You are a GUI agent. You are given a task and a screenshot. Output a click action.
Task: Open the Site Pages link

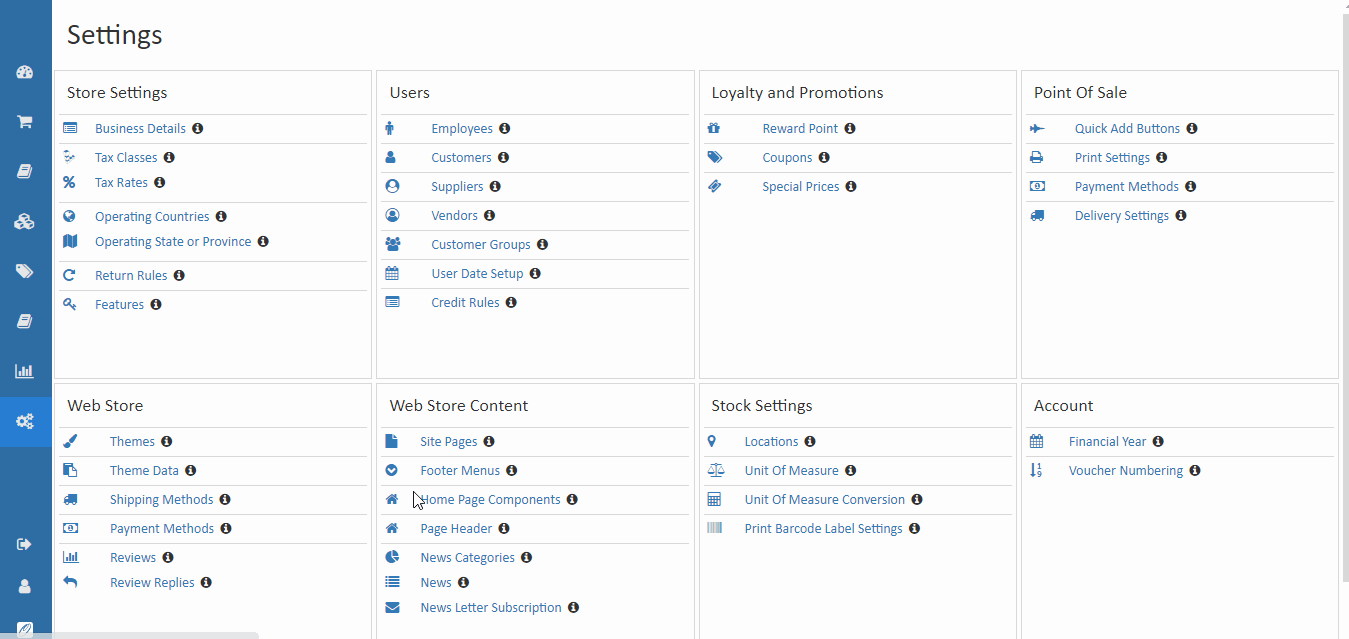tap(449, 442)
